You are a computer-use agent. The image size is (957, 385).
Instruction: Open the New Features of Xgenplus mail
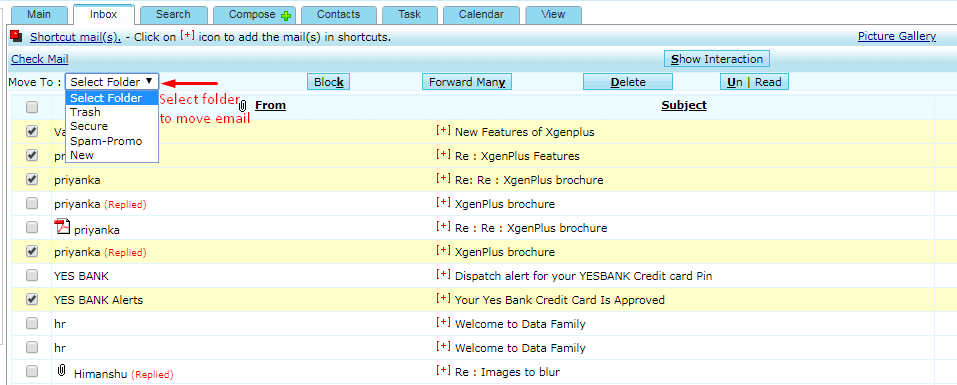525,132
